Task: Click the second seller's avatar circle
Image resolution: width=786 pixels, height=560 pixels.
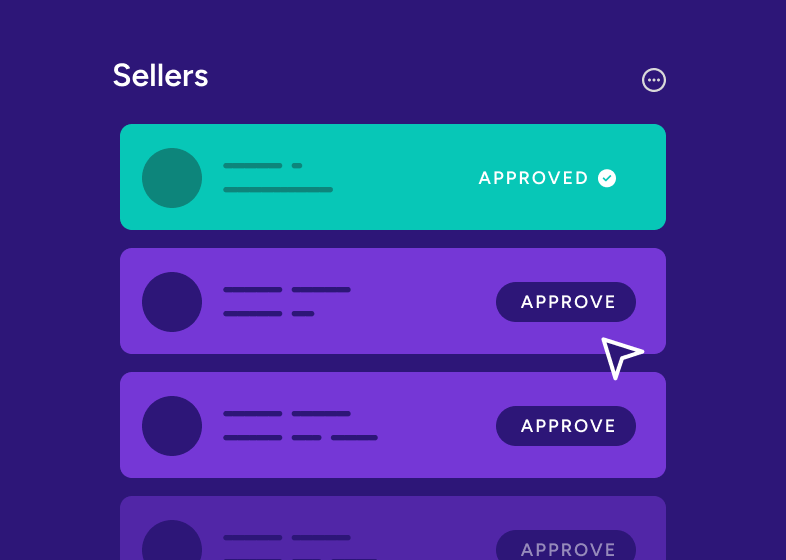Action: [172, 302]
